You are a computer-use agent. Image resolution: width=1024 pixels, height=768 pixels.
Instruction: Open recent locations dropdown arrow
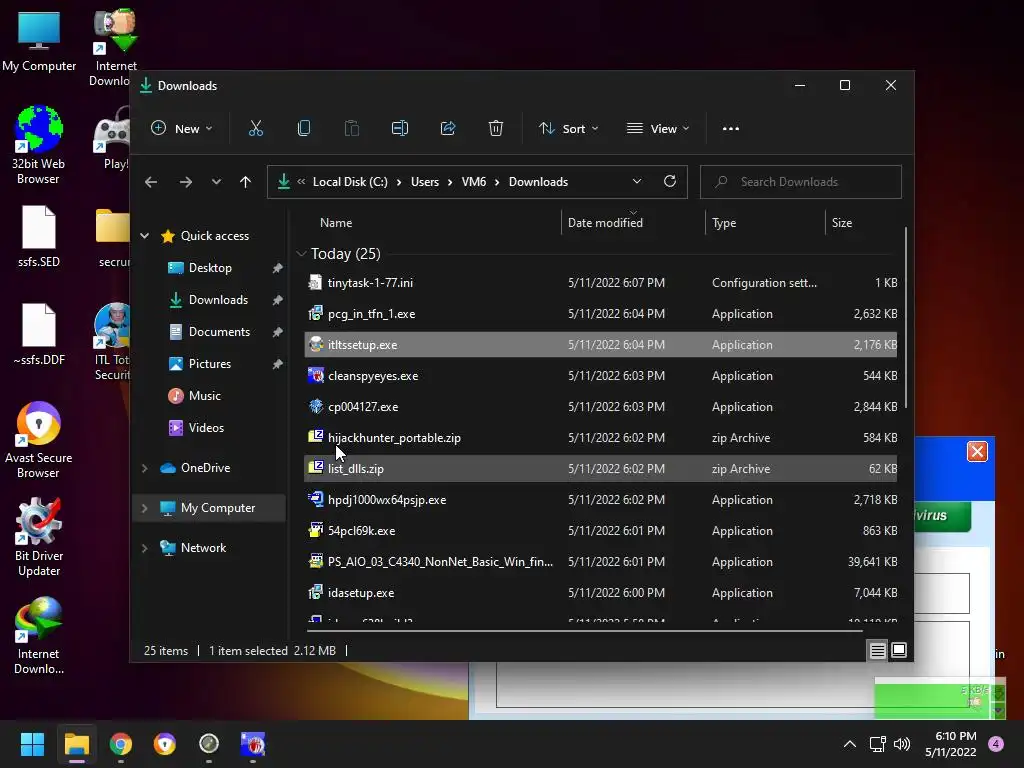pyautogui.click(x=216, y=182)
